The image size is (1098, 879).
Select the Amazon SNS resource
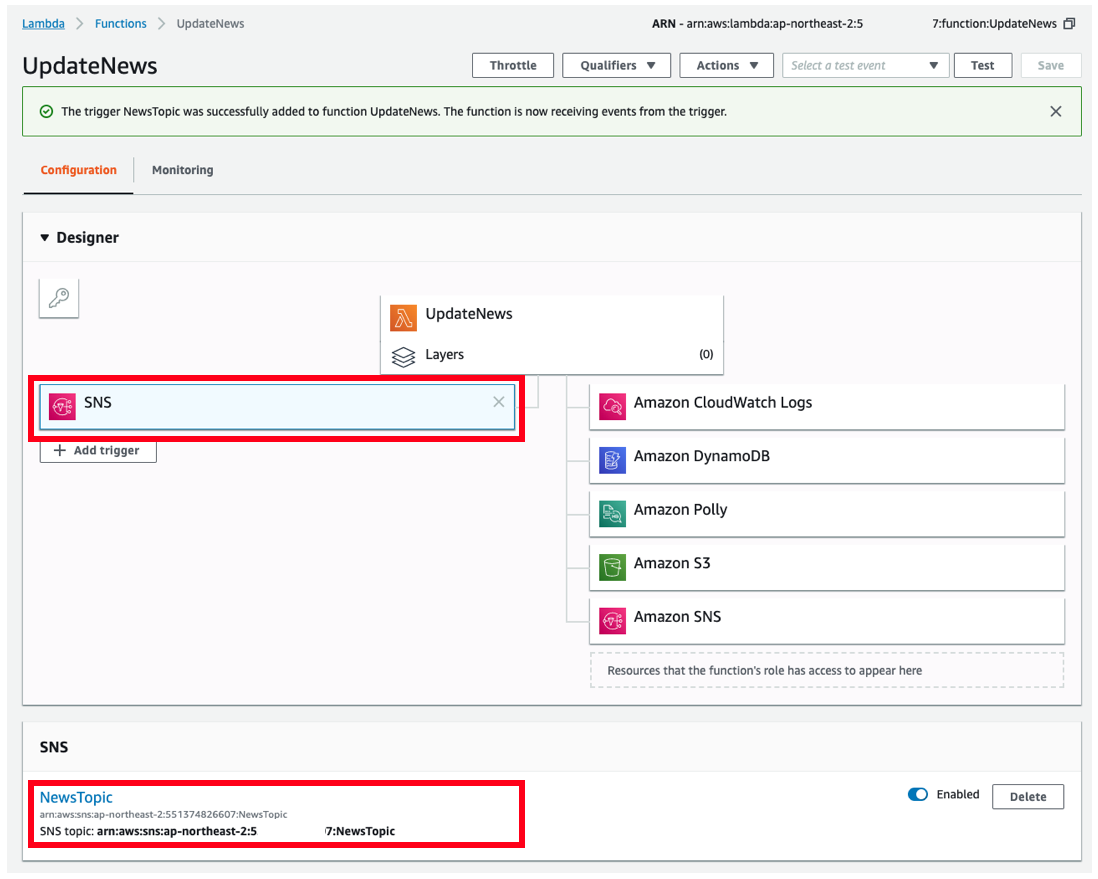click(x=827, y=621)
